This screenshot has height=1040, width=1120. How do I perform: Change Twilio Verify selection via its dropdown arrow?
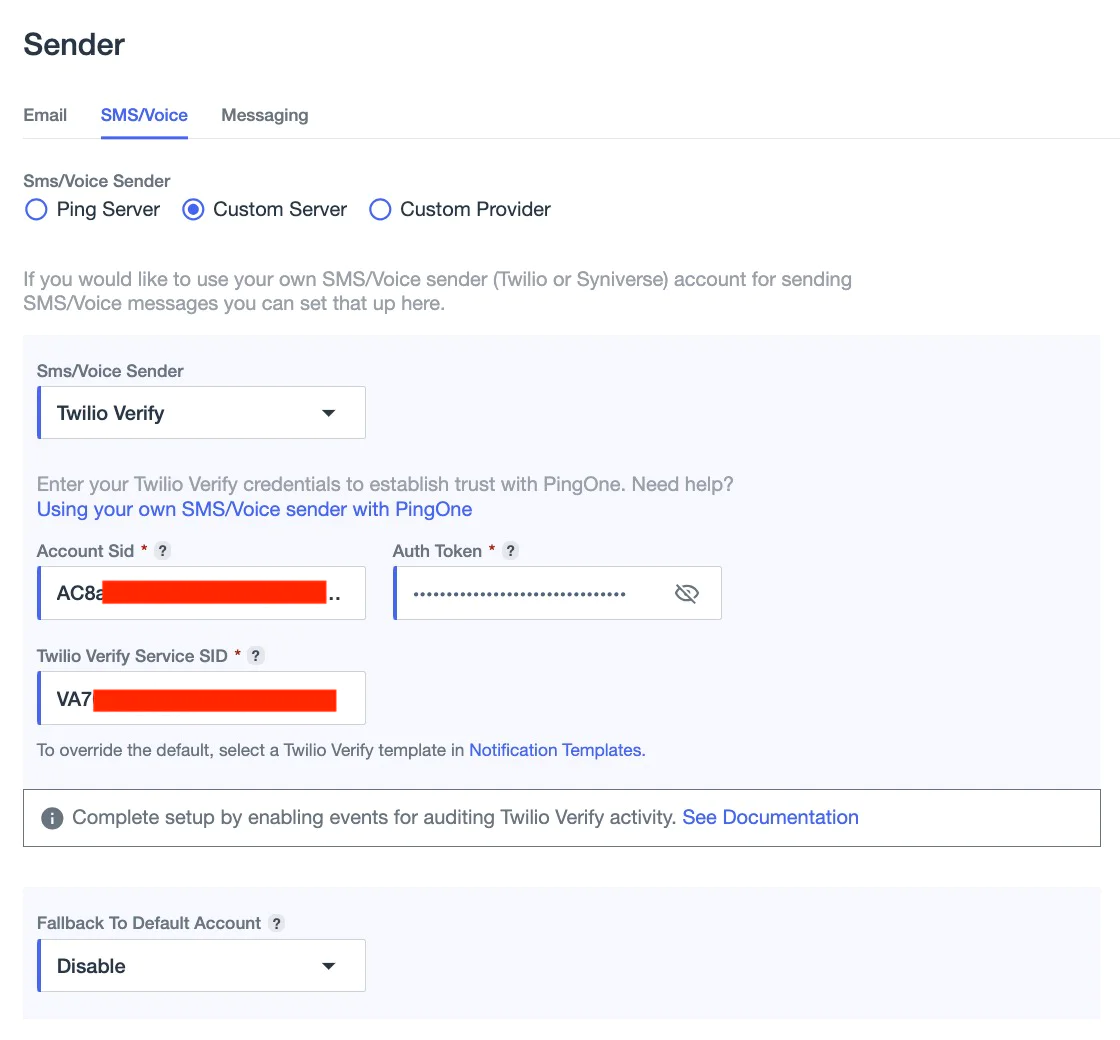(328, 412)
